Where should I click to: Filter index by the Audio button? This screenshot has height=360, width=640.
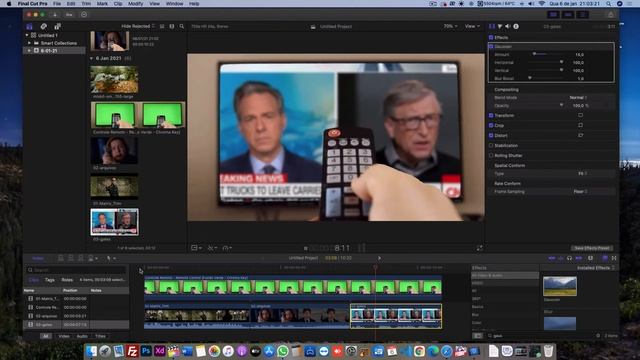(82, 336)
